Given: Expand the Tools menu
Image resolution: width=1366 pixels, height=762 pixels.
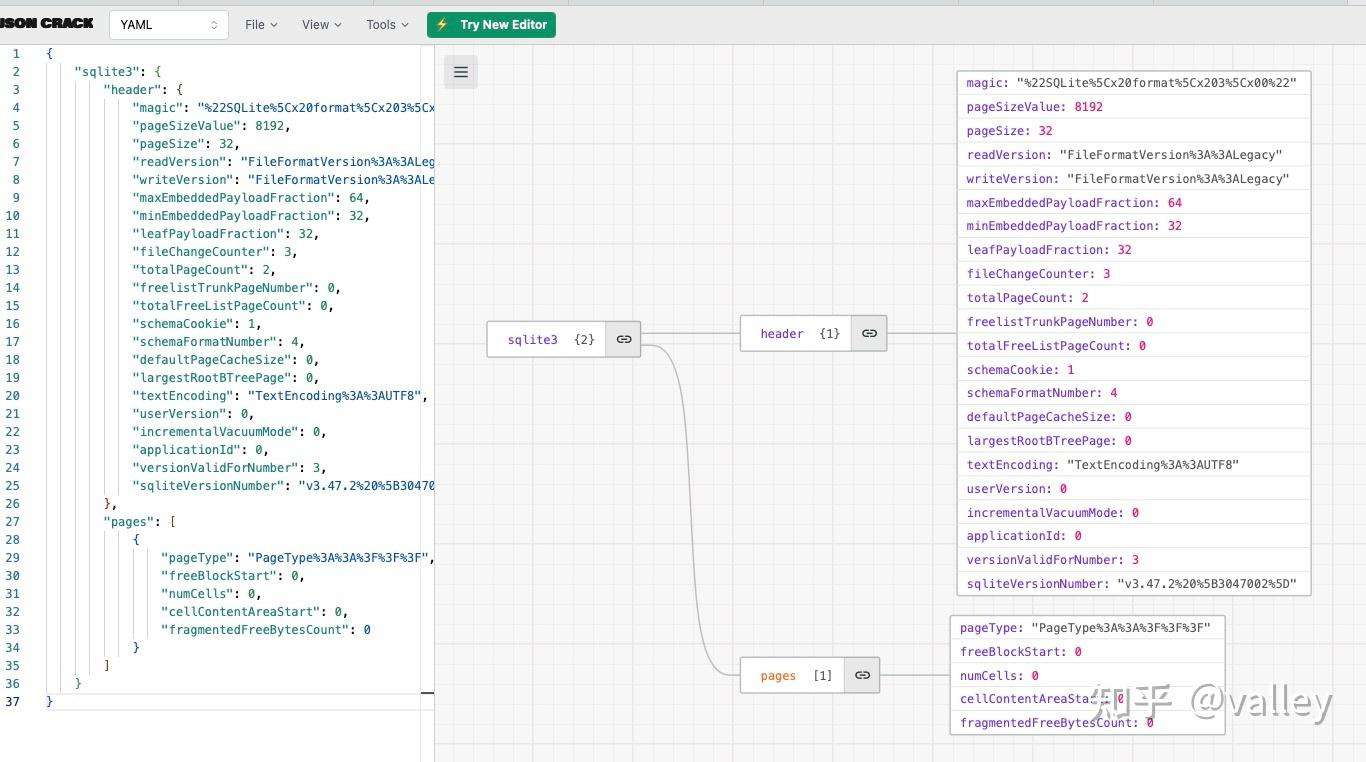Looking at the screenshot, I should click(x=387, y=25).
